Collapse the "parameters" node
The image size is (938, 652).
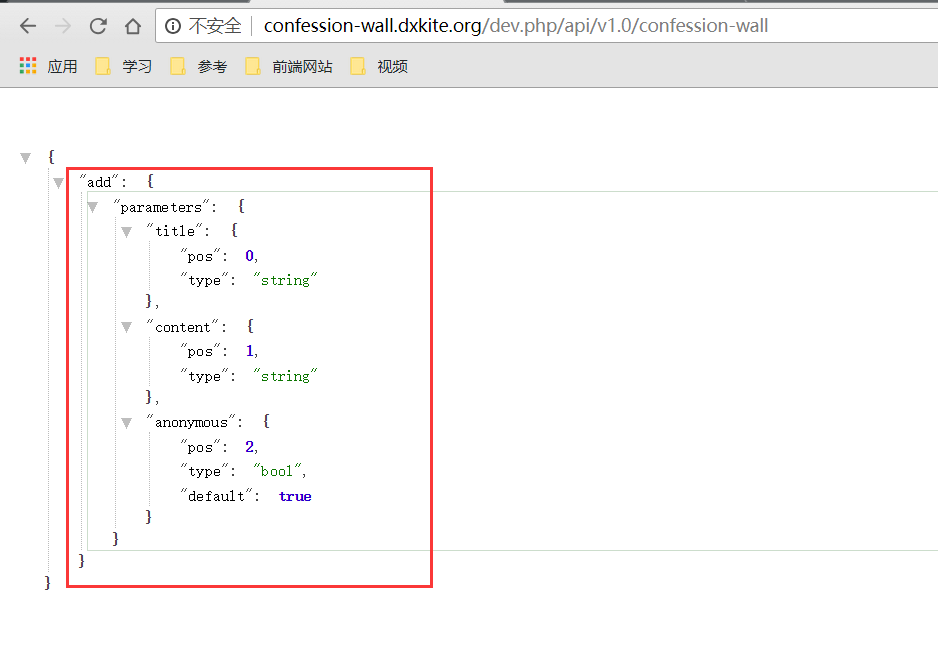click(x=93, y=207)
